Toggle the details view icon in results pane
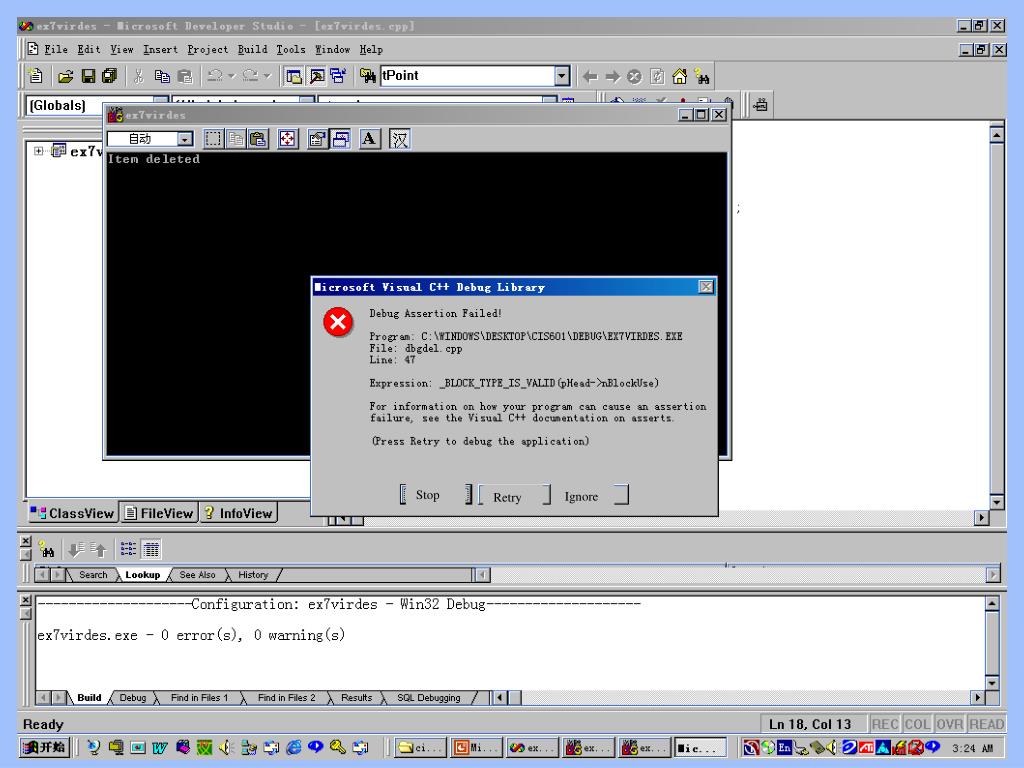 pos(151,549)
